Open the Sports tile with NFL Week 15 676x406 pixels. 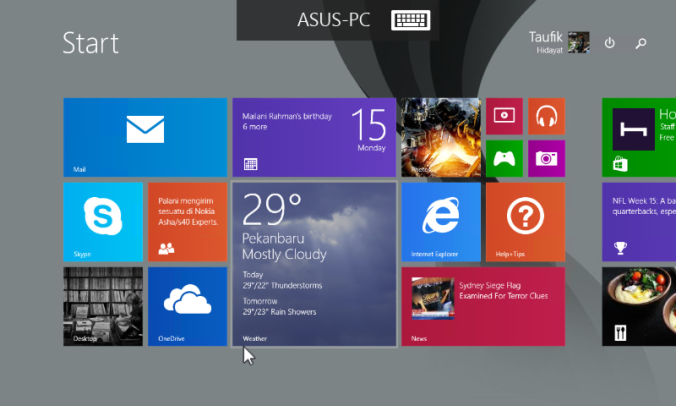[x=639, y=222]
